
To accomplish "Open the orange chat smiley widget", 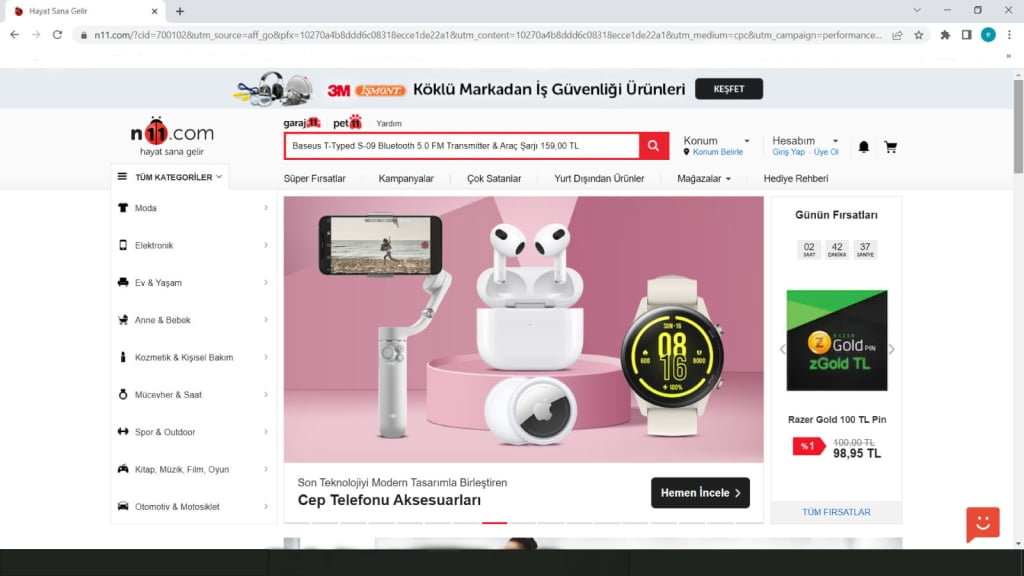I will [x=982, y=523].
